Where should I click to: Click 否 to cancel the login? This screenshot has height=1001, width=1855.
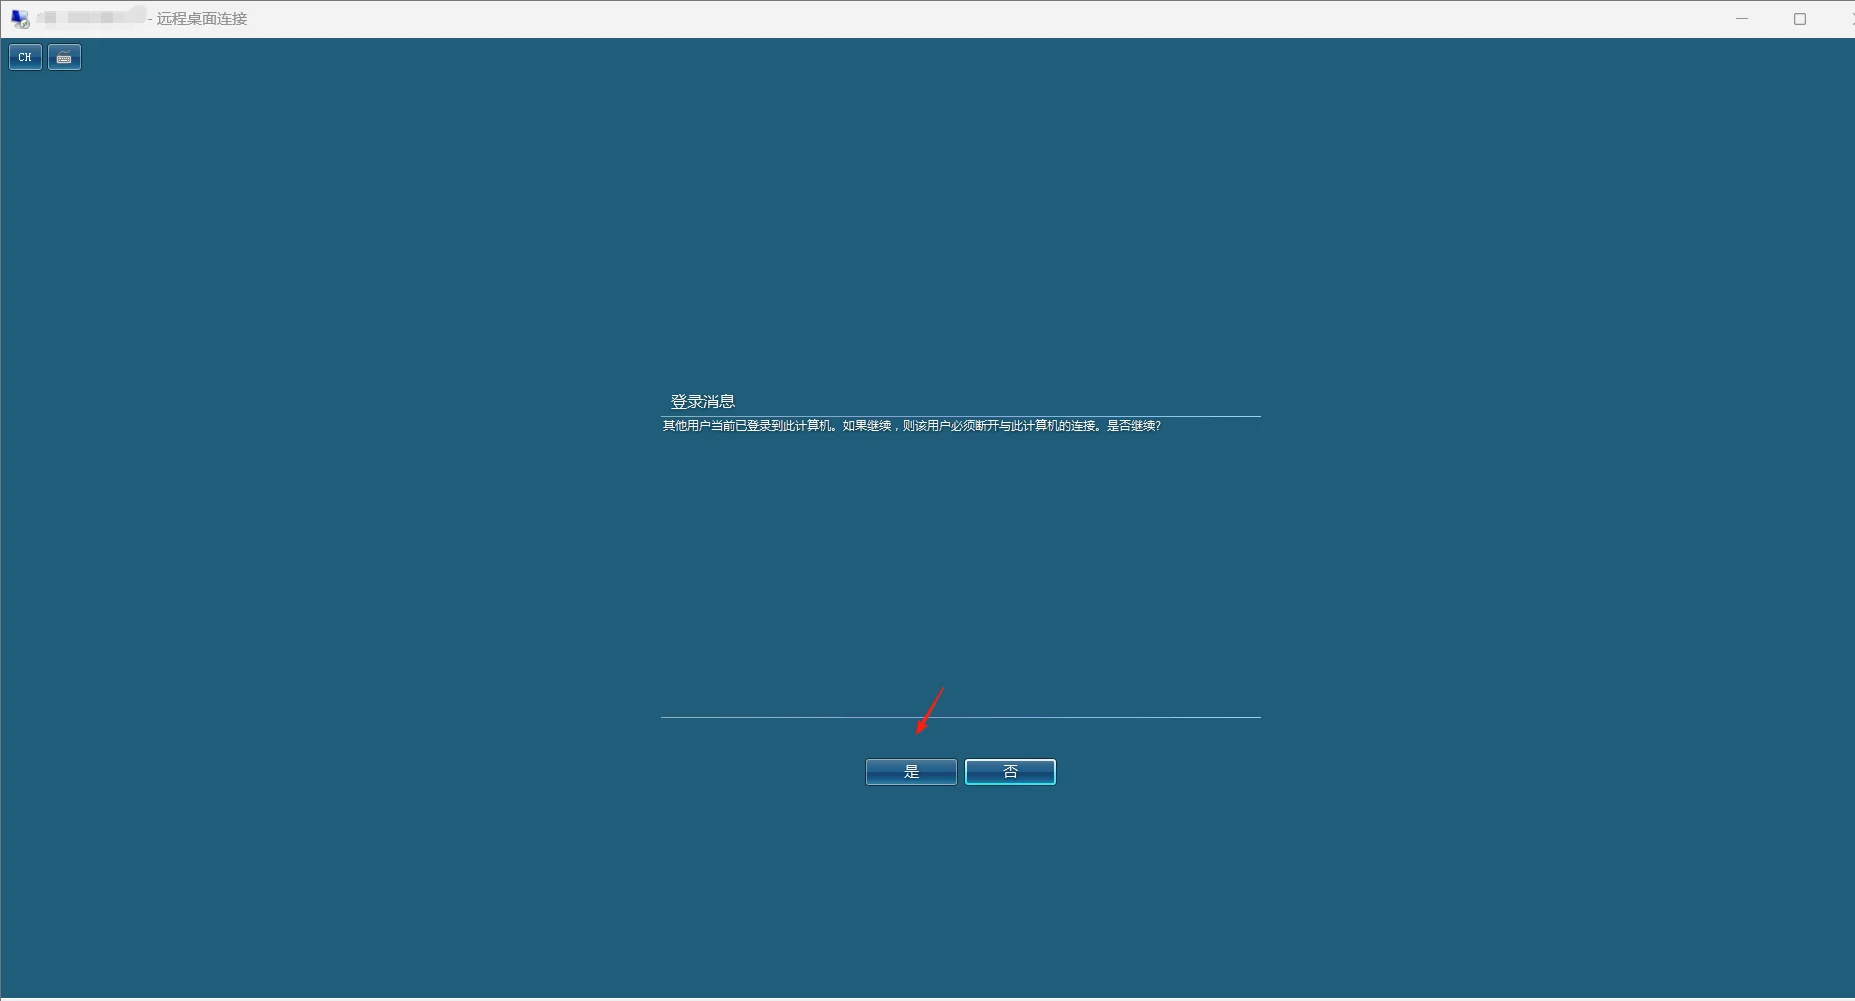click(x=1010, y=772)
